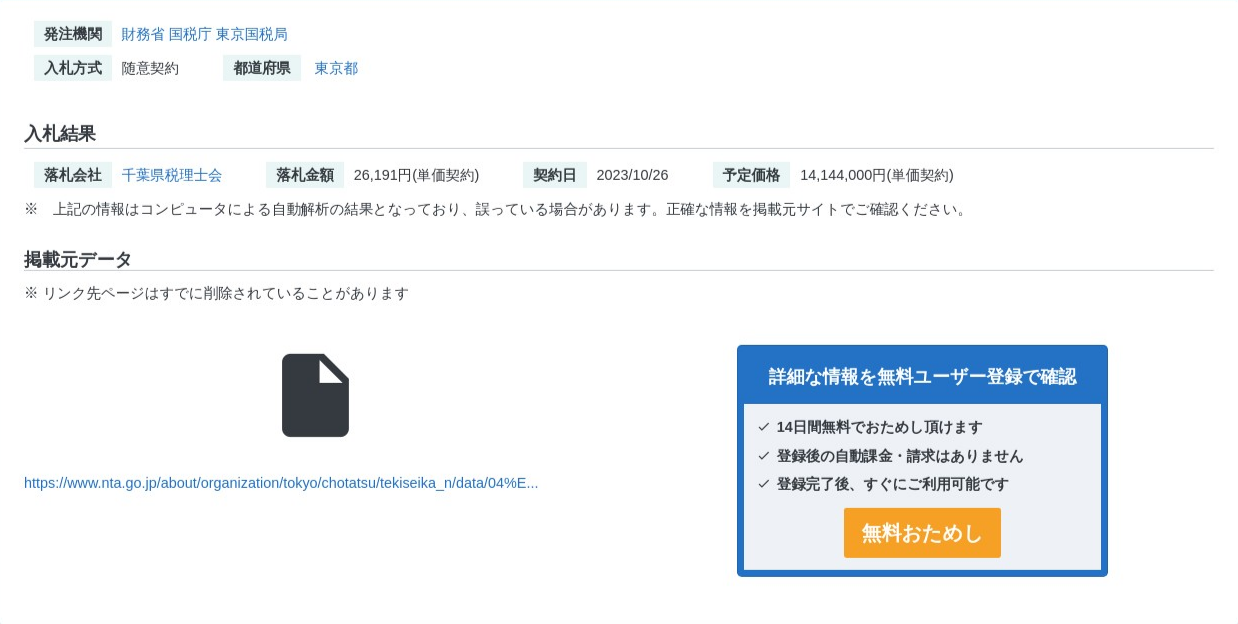Select the 発注機関 label
Viewport: 1238px width, 624px height.
point(73,34)
